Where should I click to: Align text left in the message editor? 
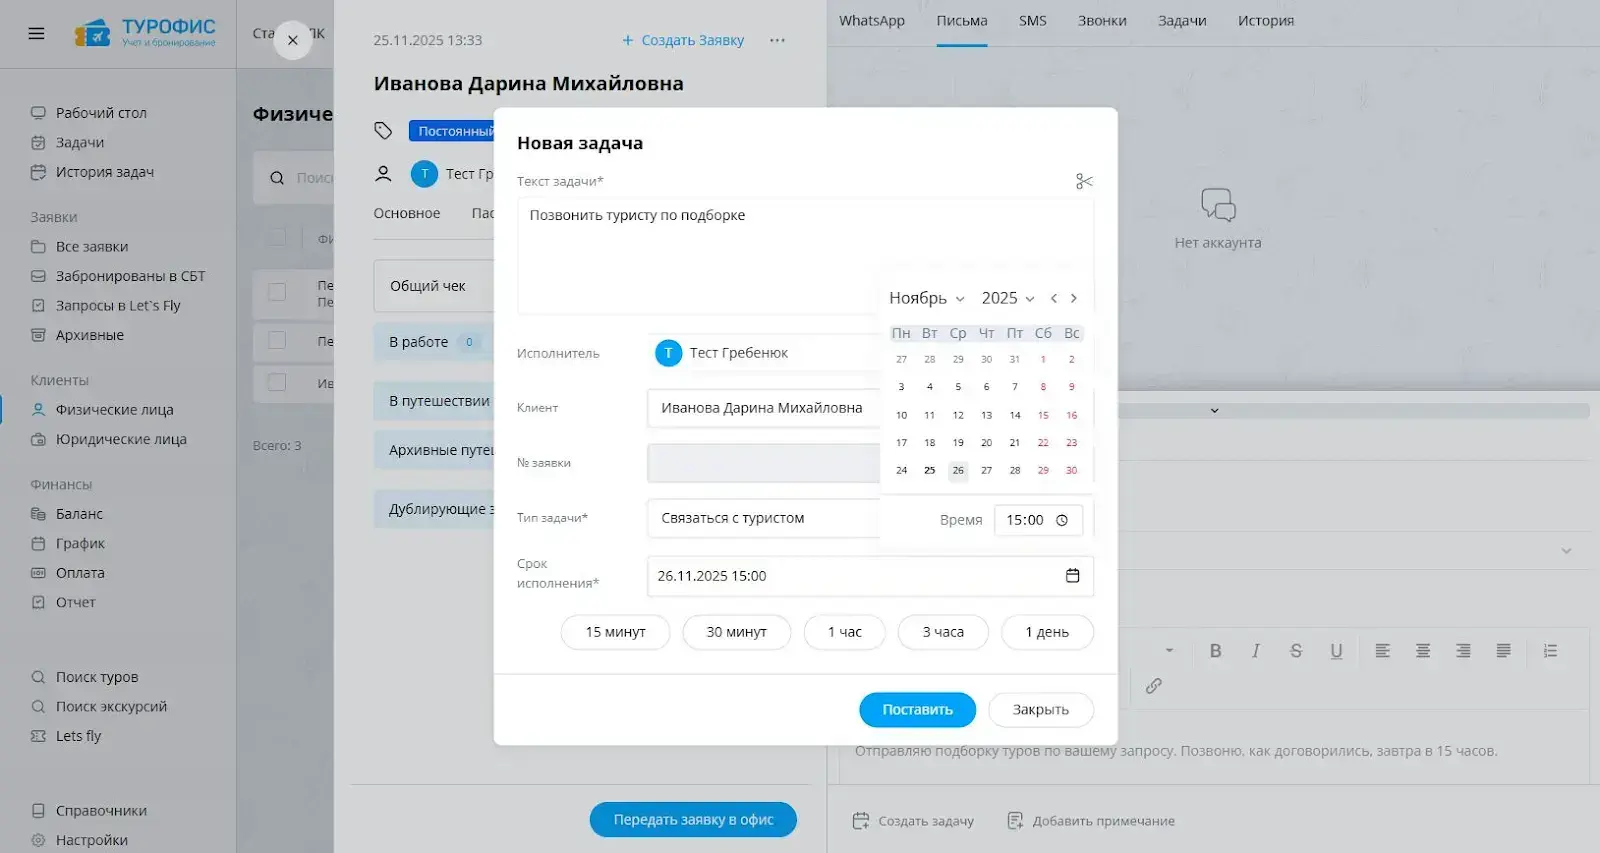click(x=1383, y=651)
